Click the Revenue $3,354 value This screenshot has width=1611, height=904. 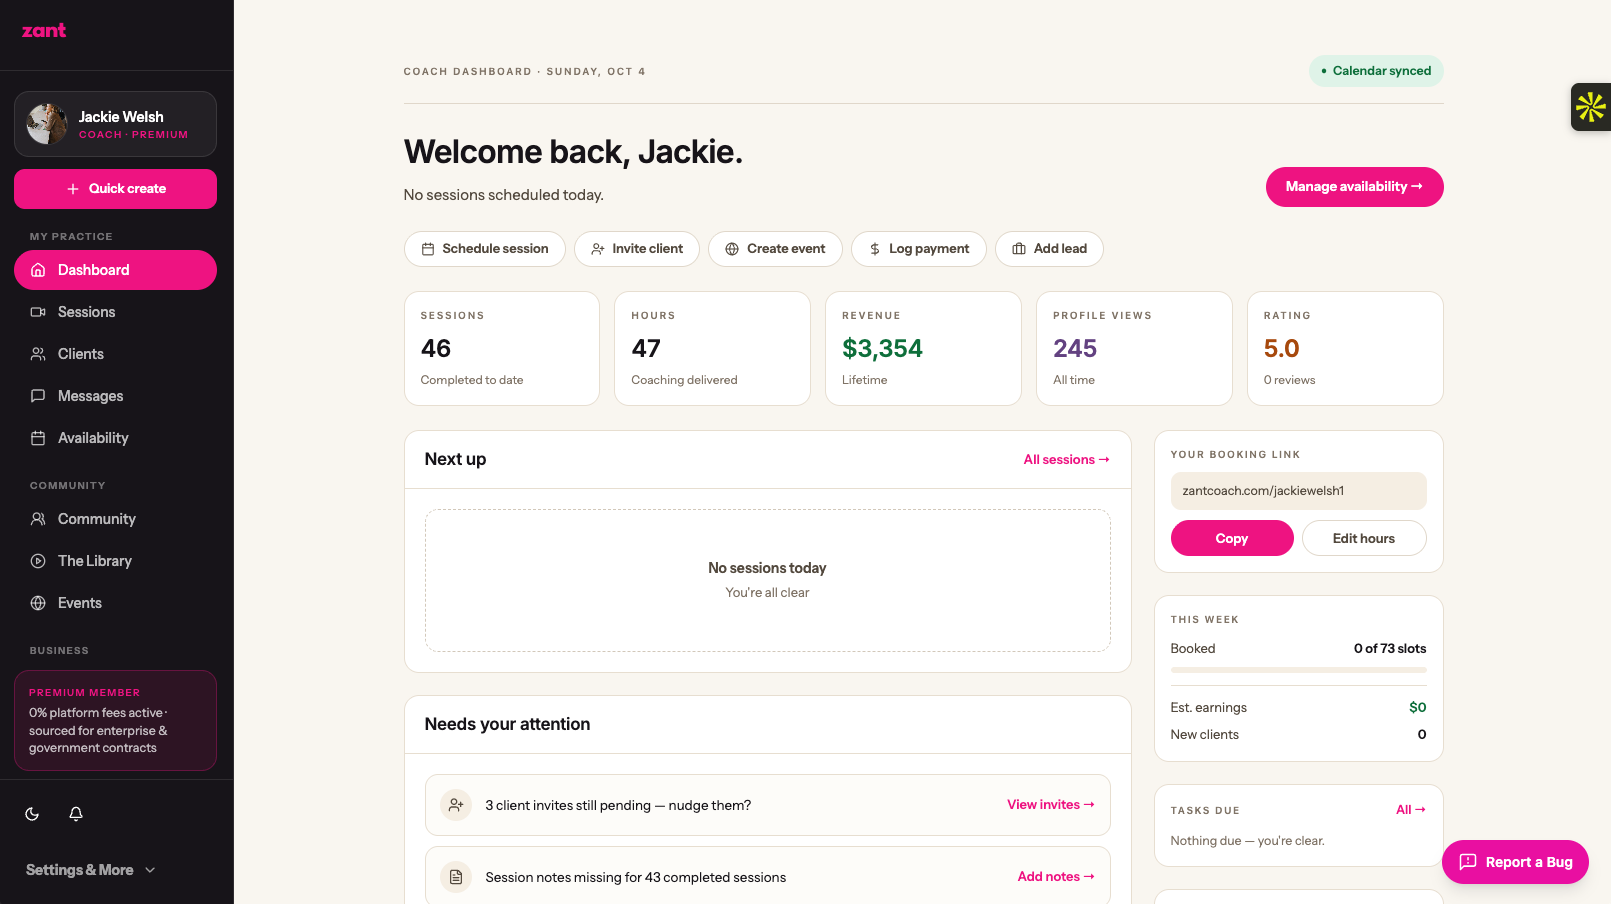[882, 348]
